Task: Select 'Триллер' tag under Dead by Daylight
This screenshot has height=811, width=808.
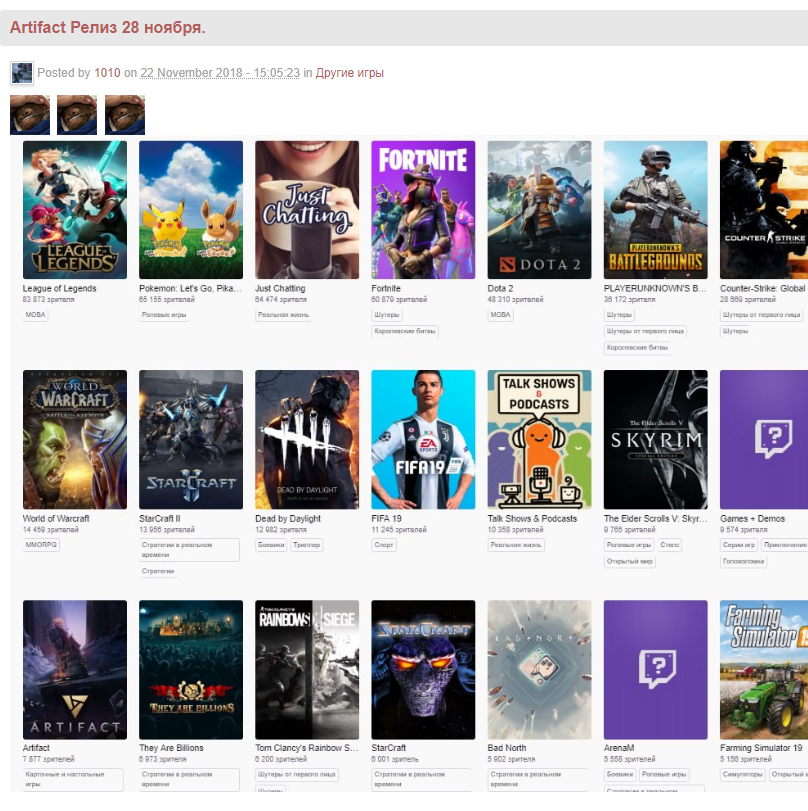Action: coord(306,545)
